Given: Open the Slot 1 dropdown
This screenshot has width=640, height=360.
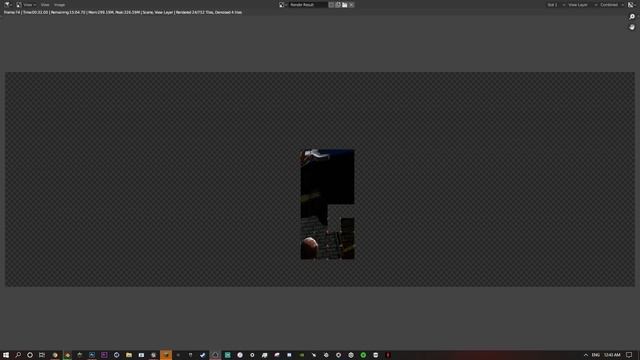Looking at the screenshot, I should 555,4.
